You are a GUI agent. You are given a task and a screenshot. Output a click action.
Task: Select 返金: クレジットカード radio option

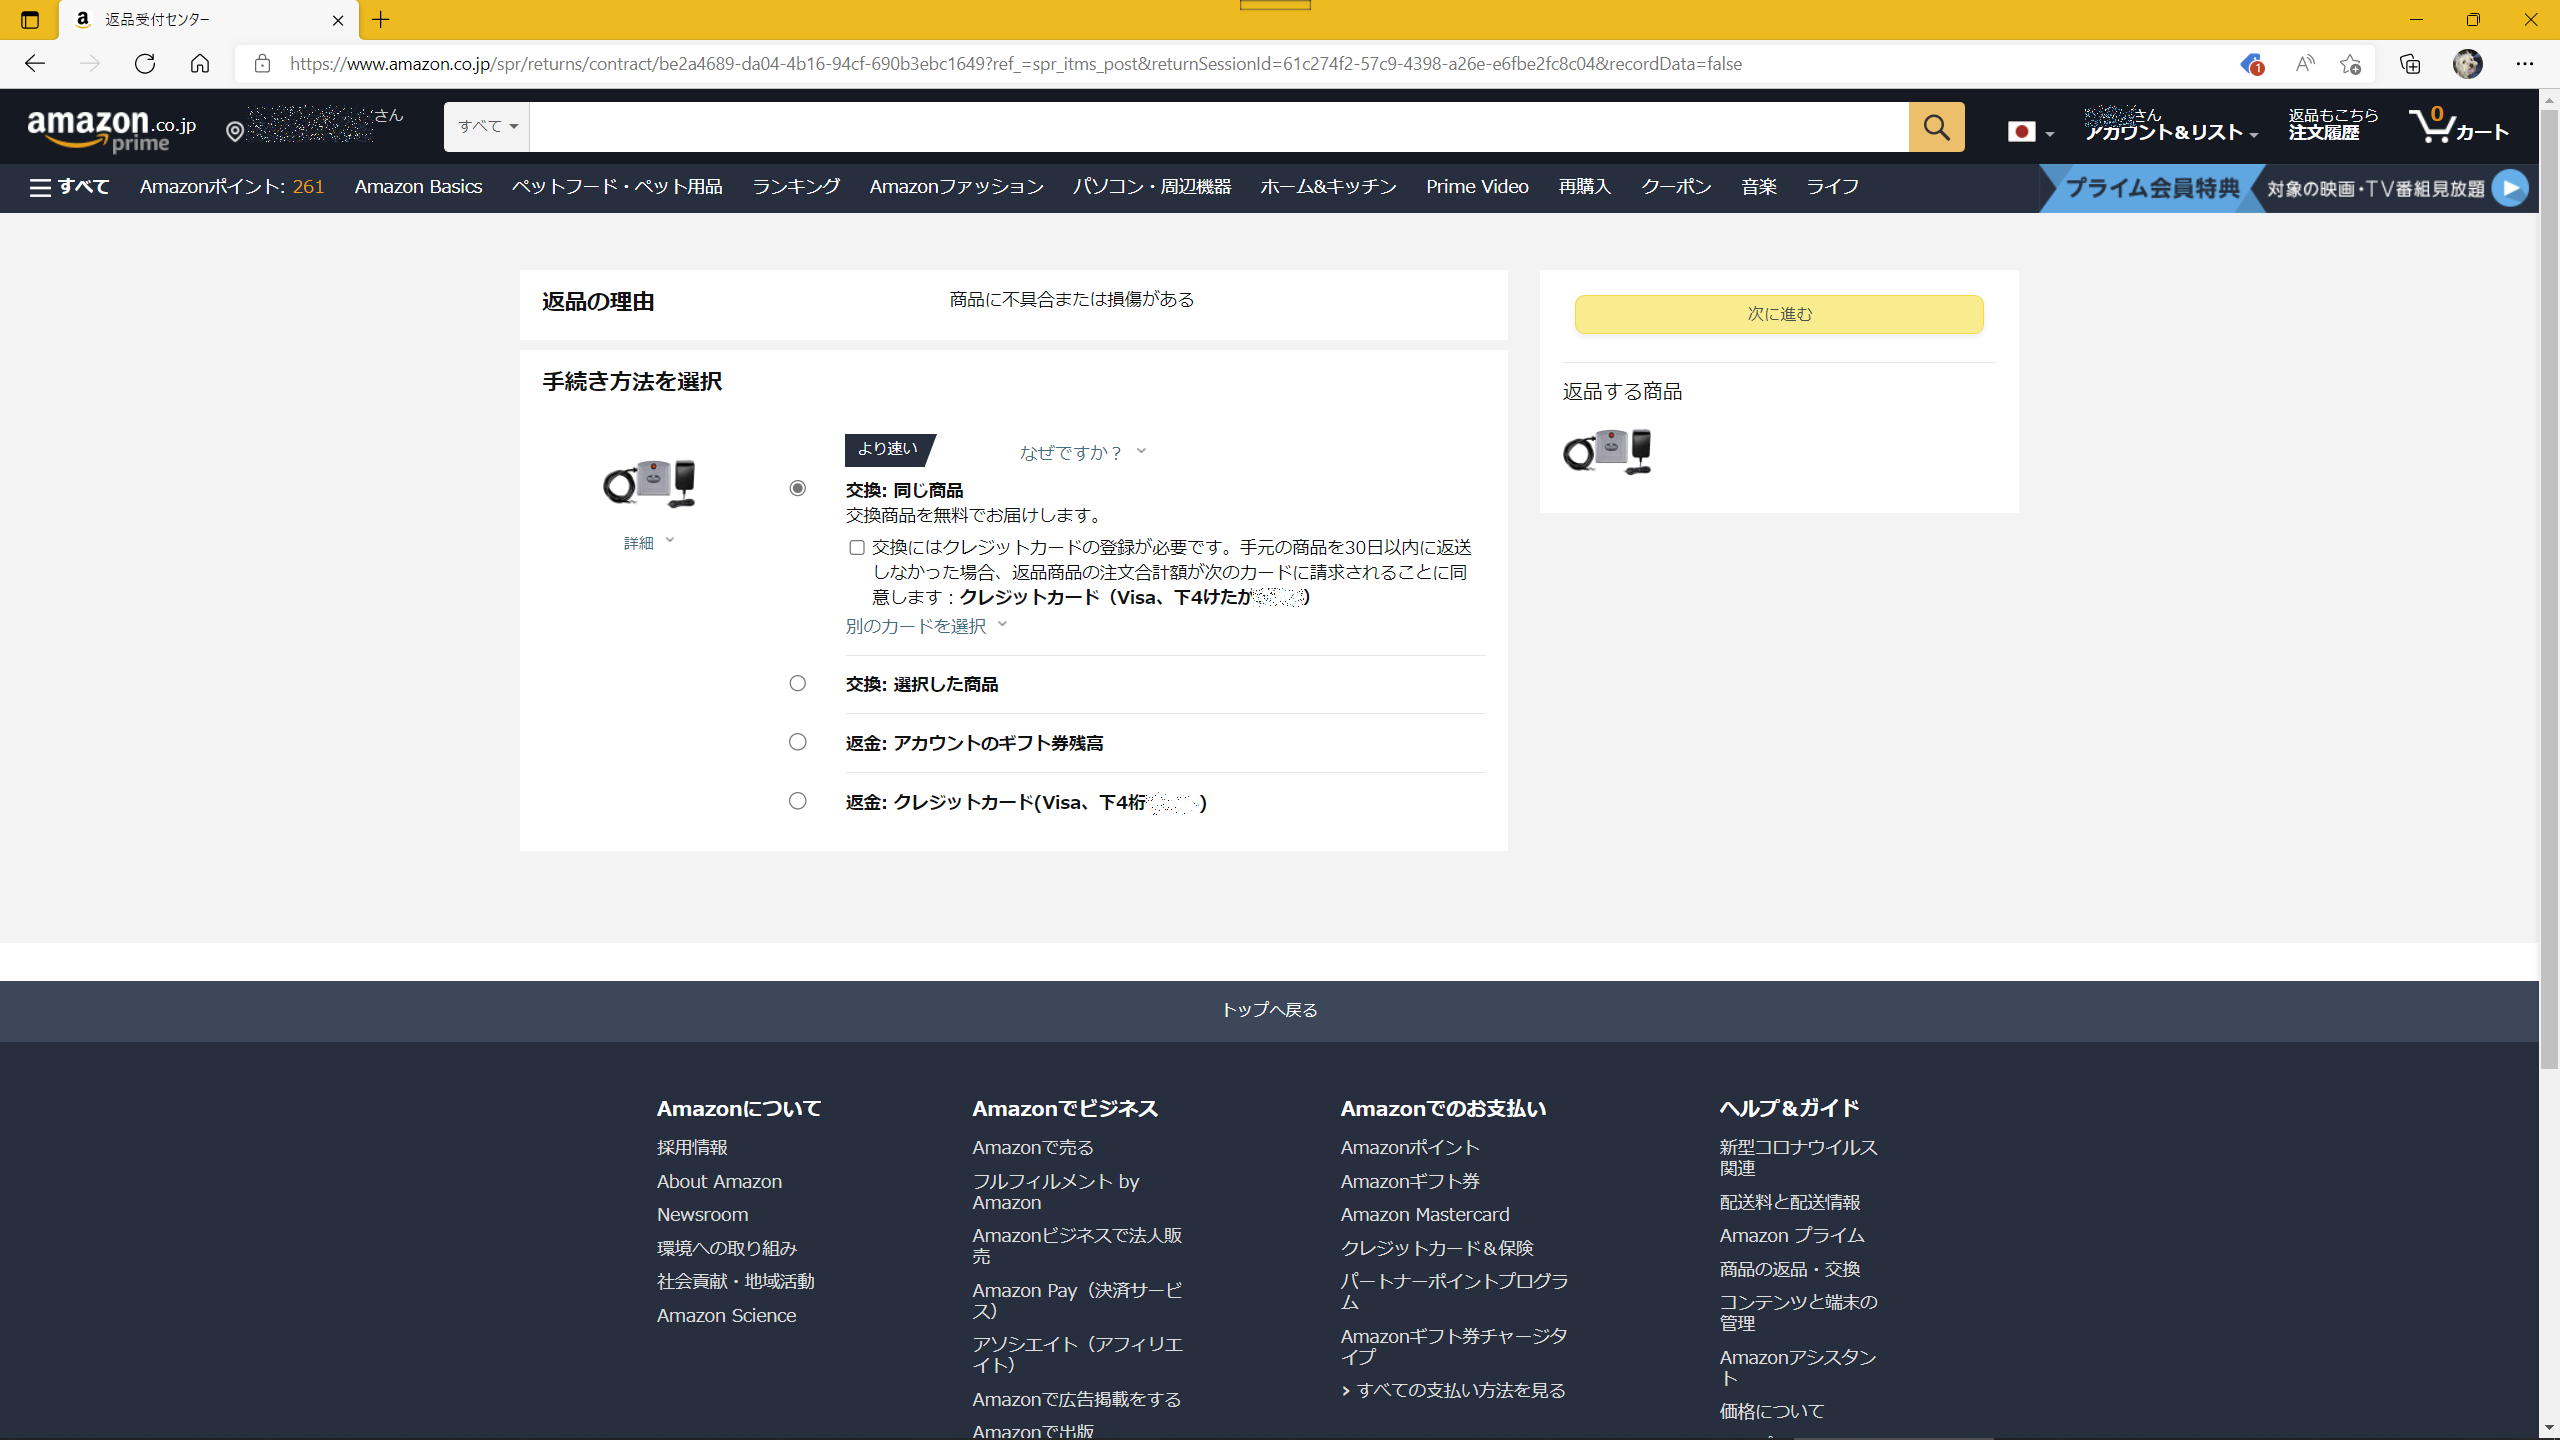click(x=797, y=801)
